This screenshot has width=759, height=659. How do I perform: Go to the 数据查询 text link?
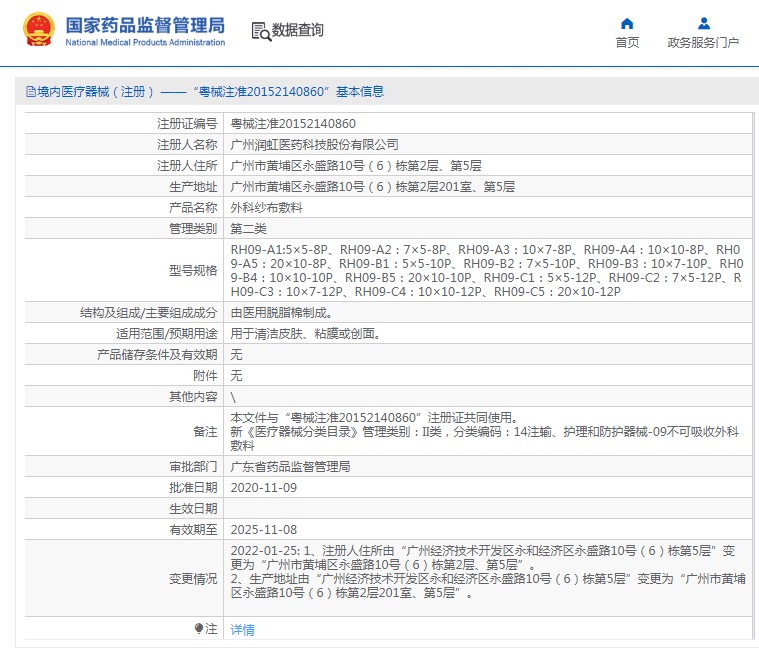coord(298,31)
